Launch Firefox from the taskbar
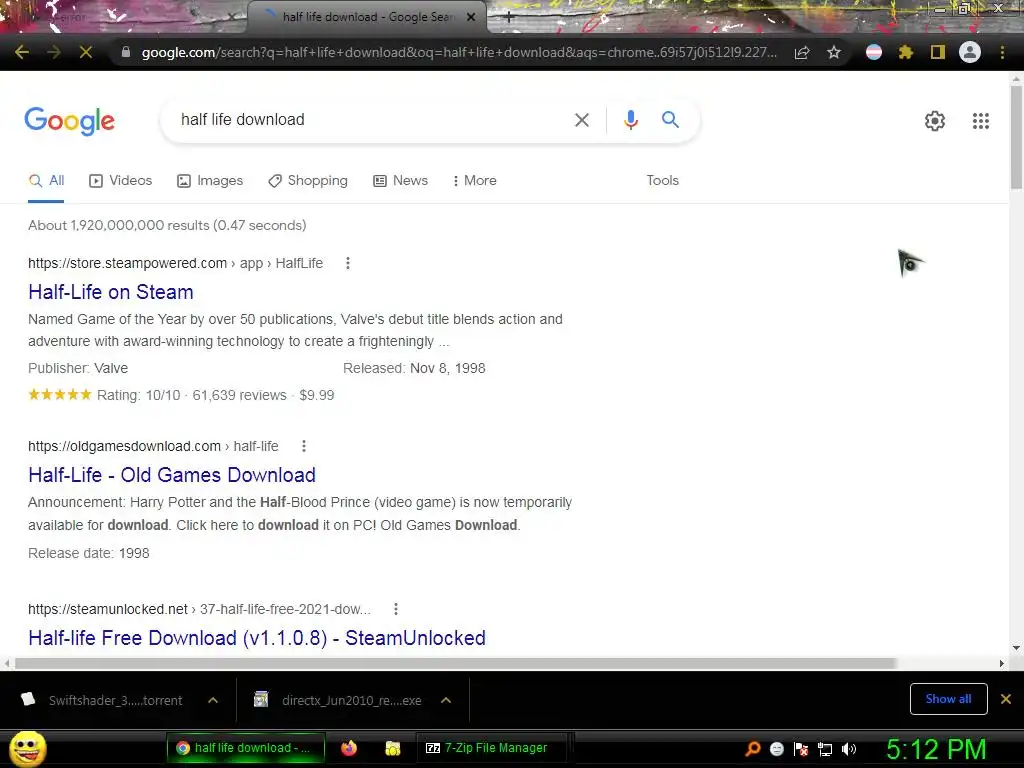This screenshot has height=768, width=1024. click(349, 748)
